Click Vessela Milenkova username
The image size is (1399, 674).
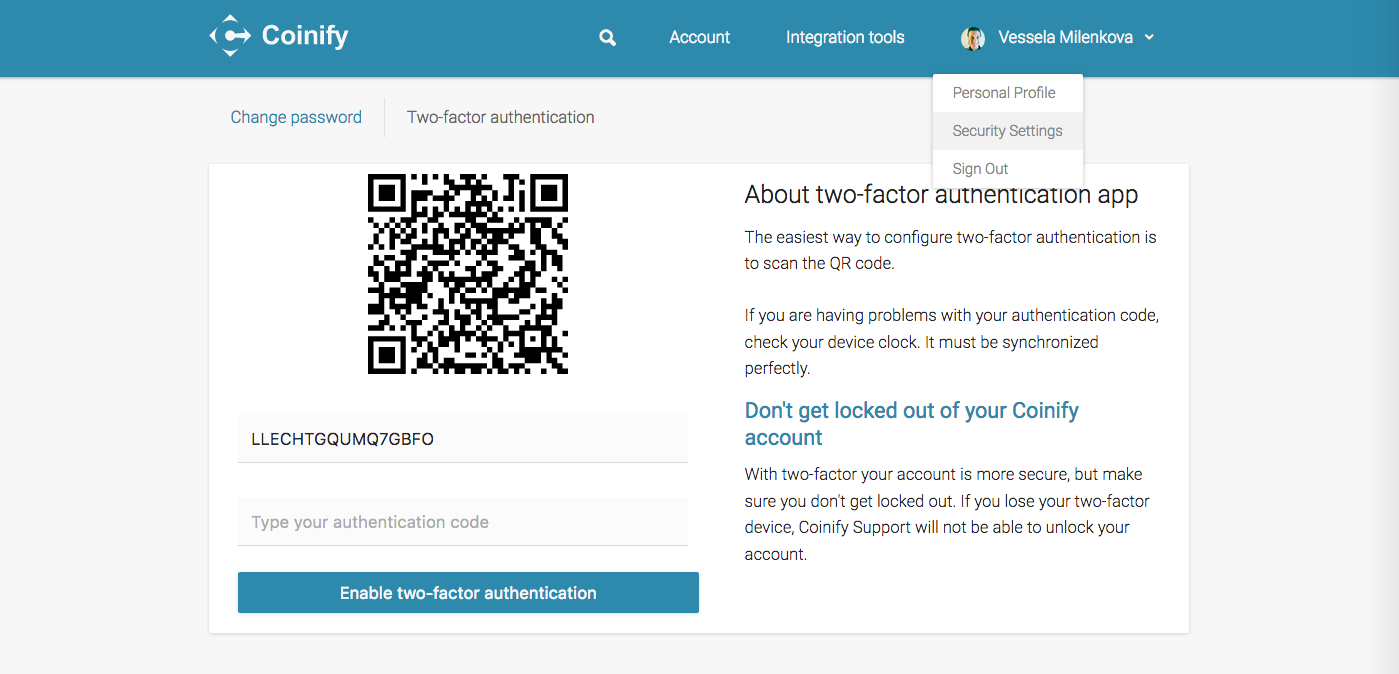1065,37
